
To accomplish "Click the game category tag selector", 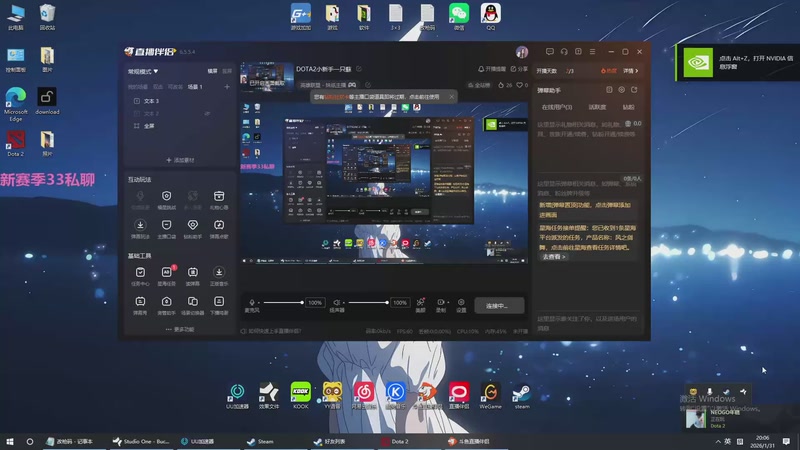I will 328,85.
